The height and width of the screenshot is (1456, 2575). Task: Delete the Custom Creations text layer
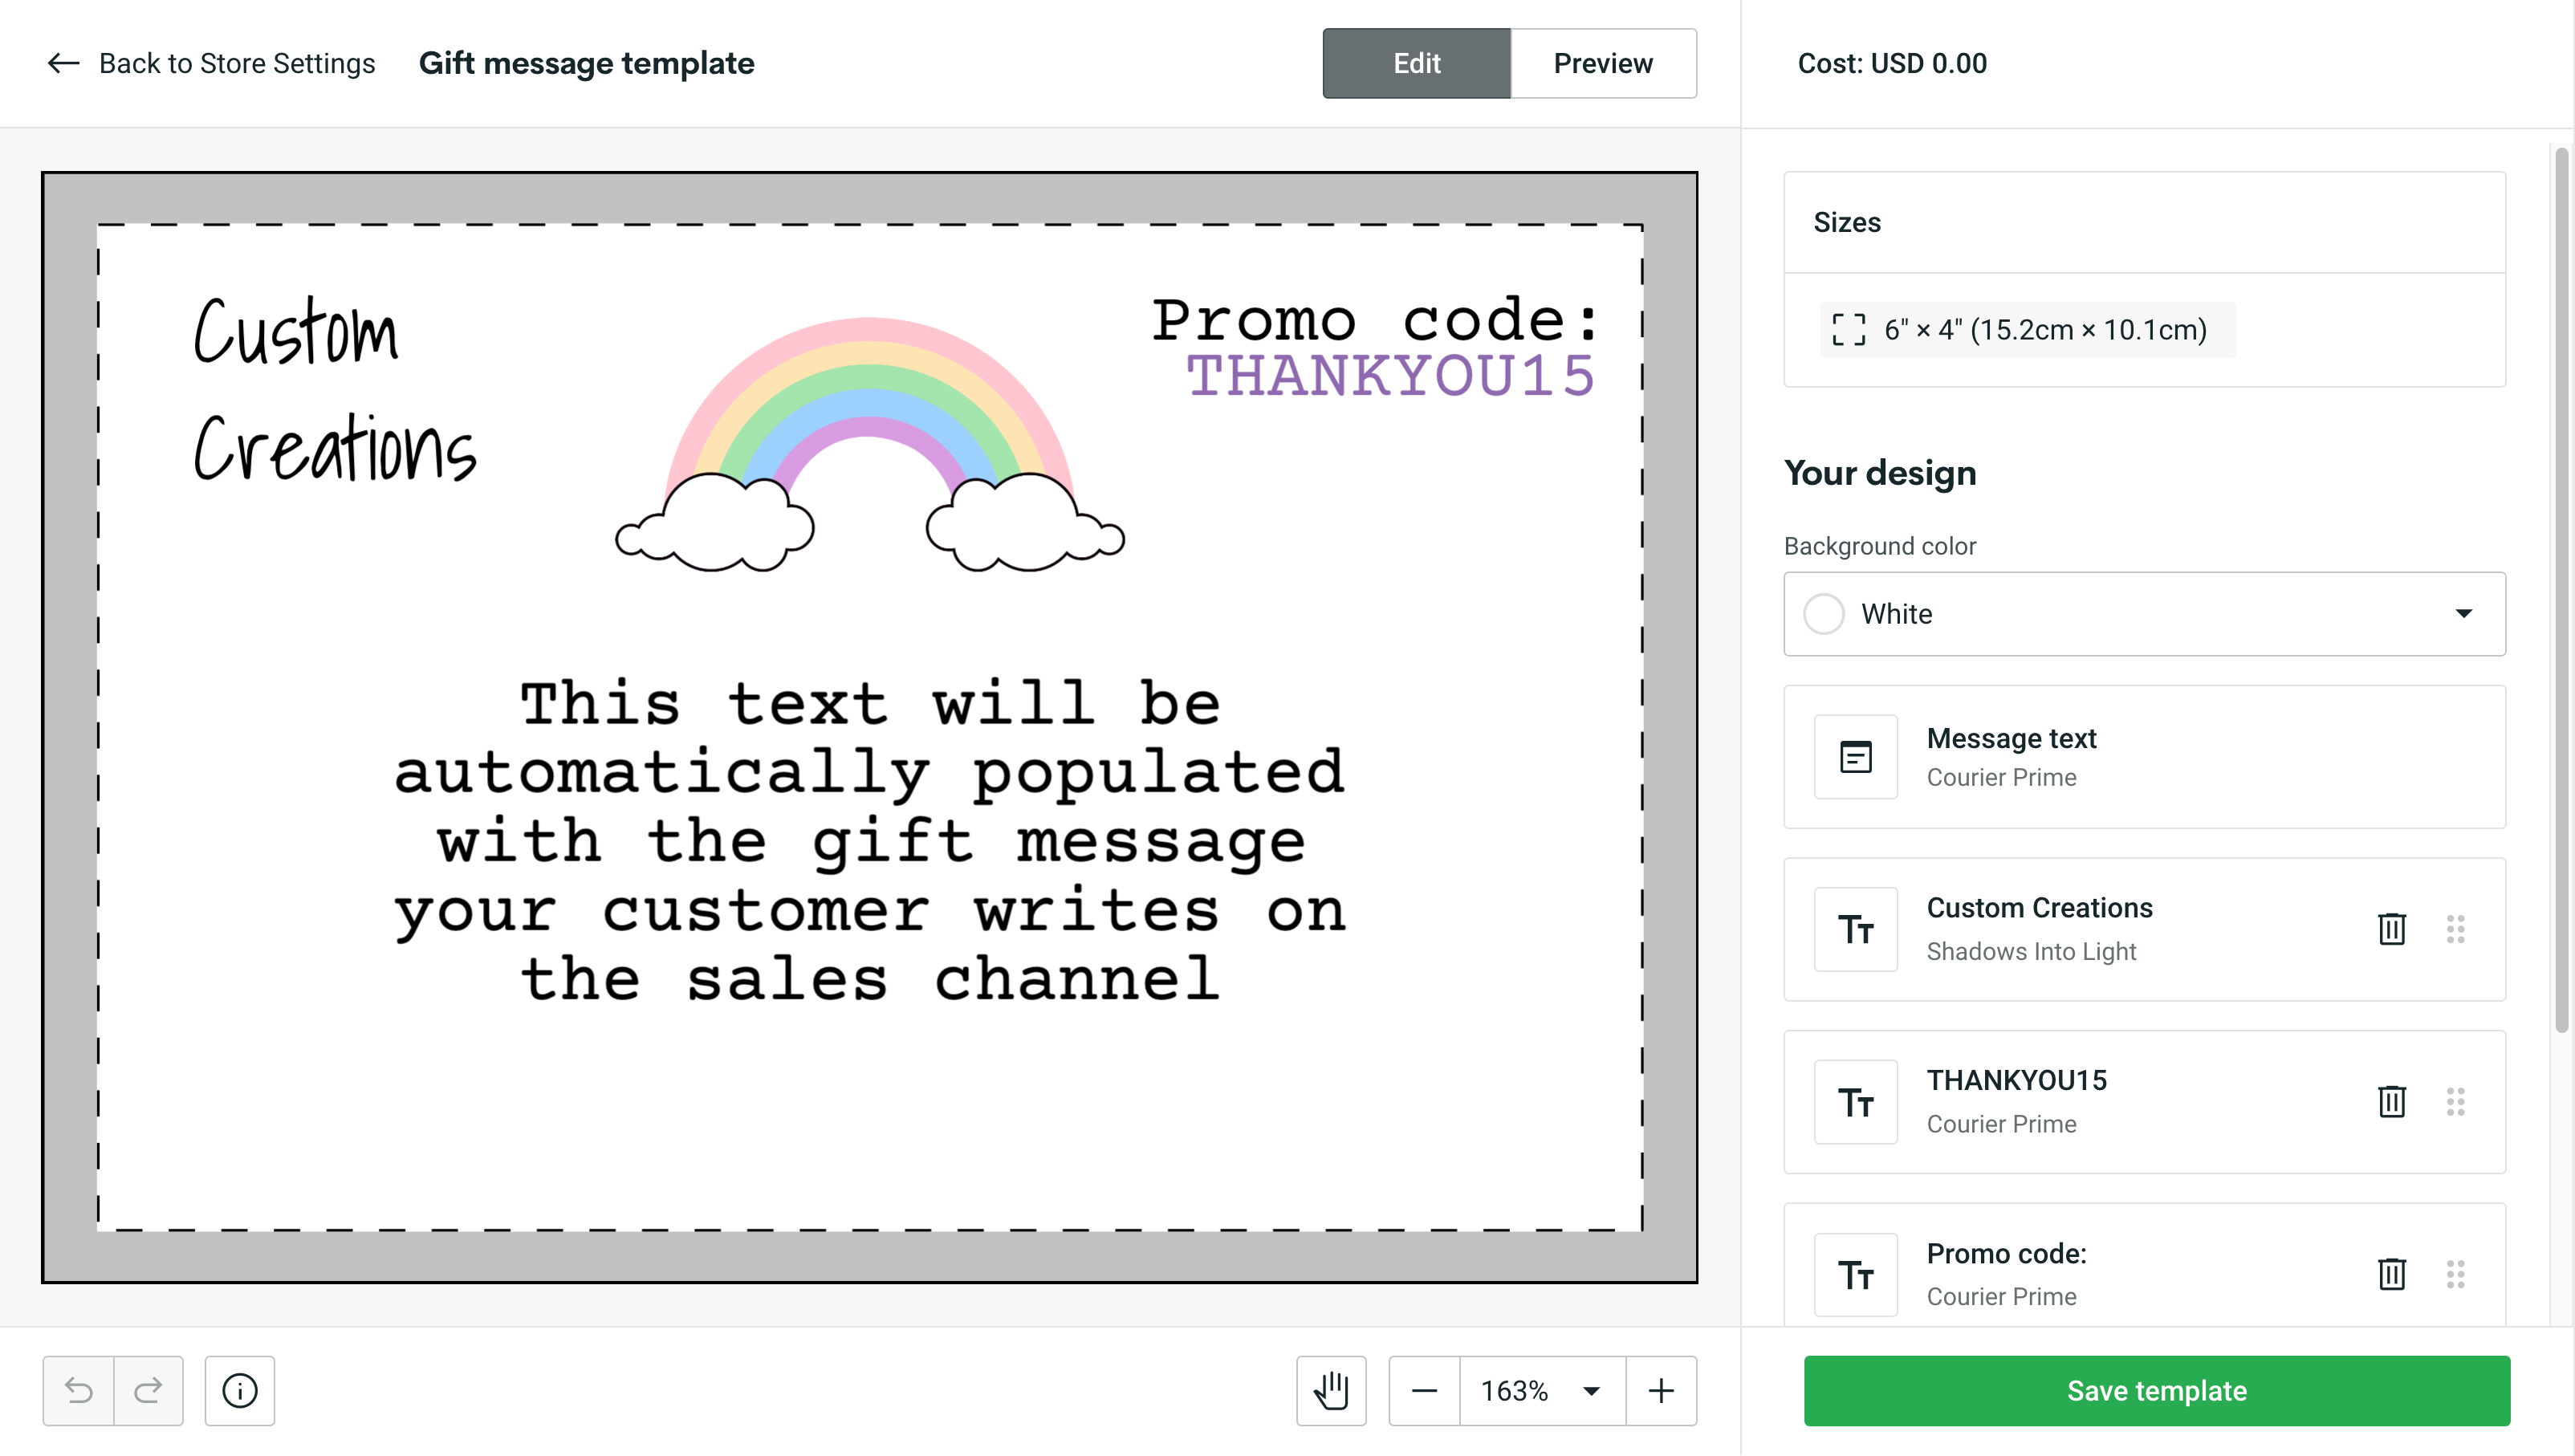point(2391,929)
